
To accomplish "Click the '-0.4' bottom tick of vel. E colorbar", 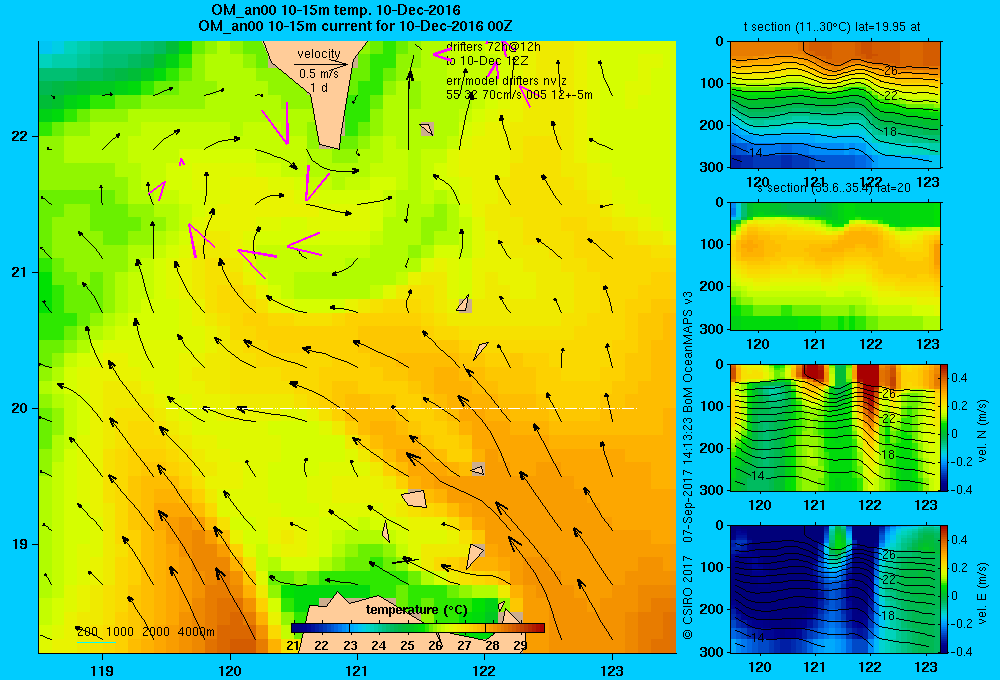I will coord(961,652).
